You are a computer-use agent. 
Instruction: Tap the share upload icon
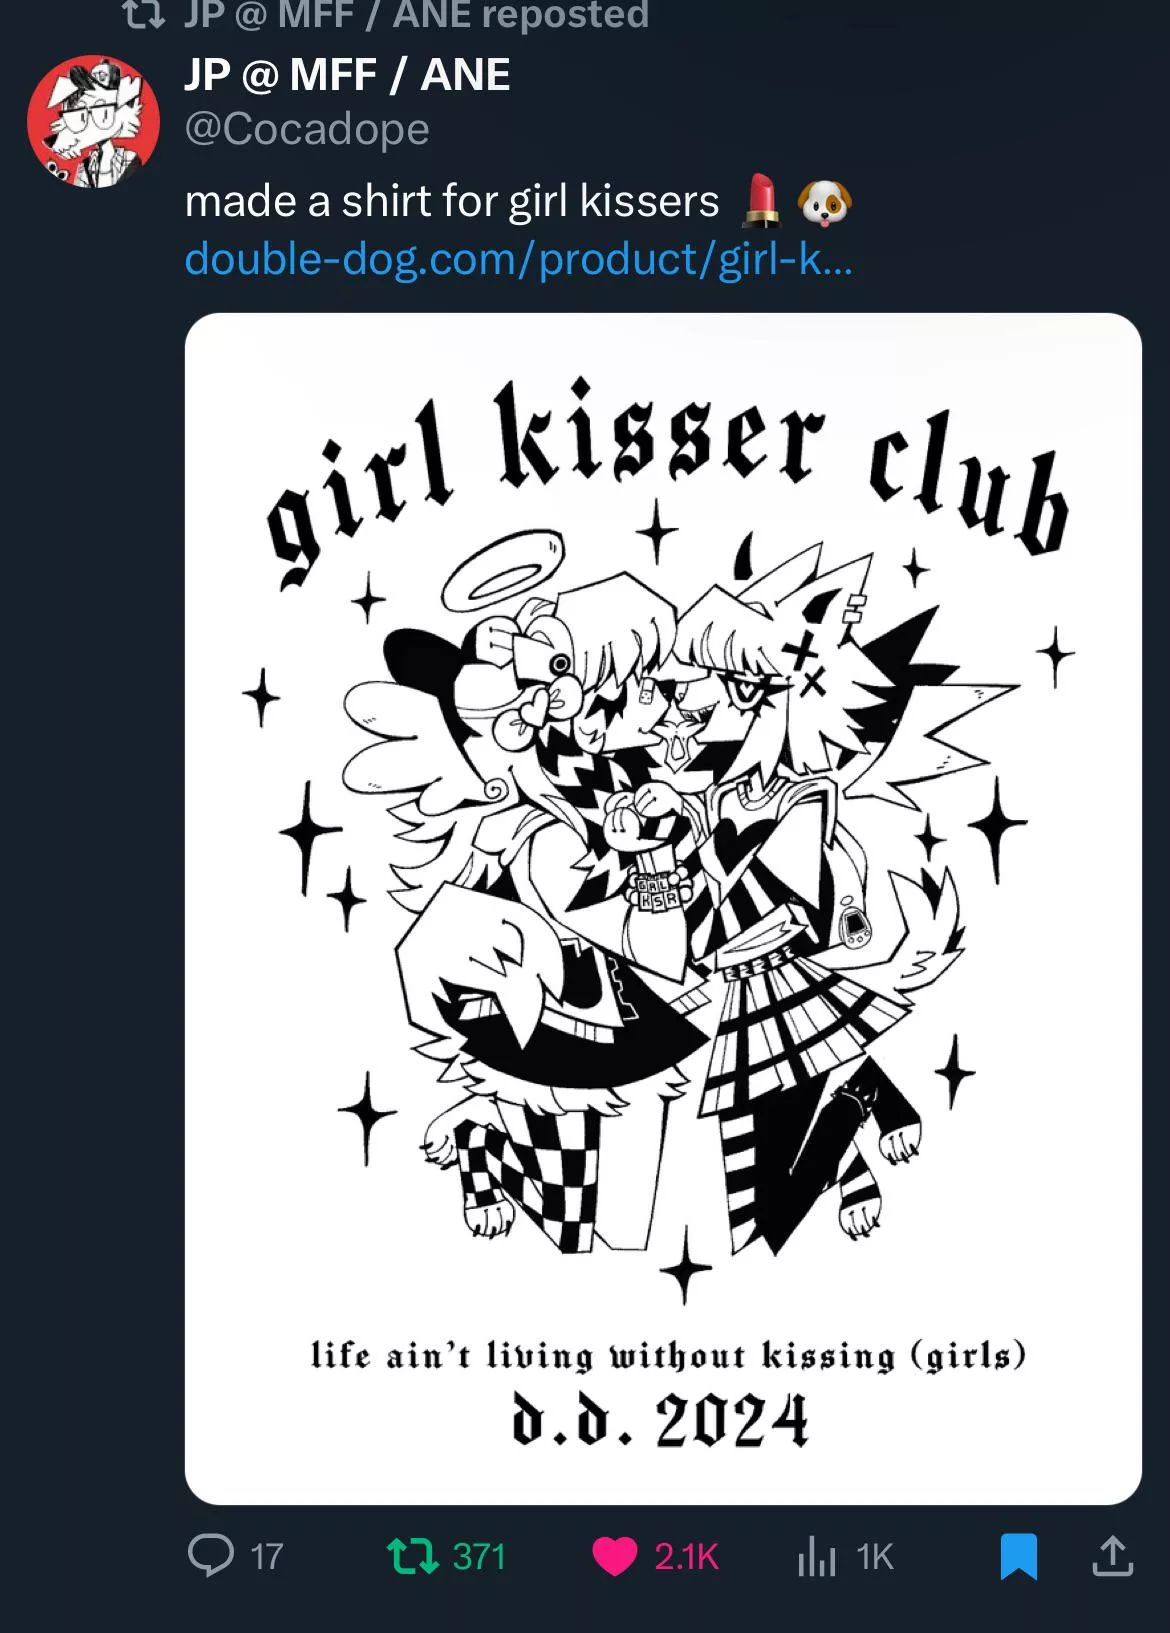(x=1112, y=1556)
